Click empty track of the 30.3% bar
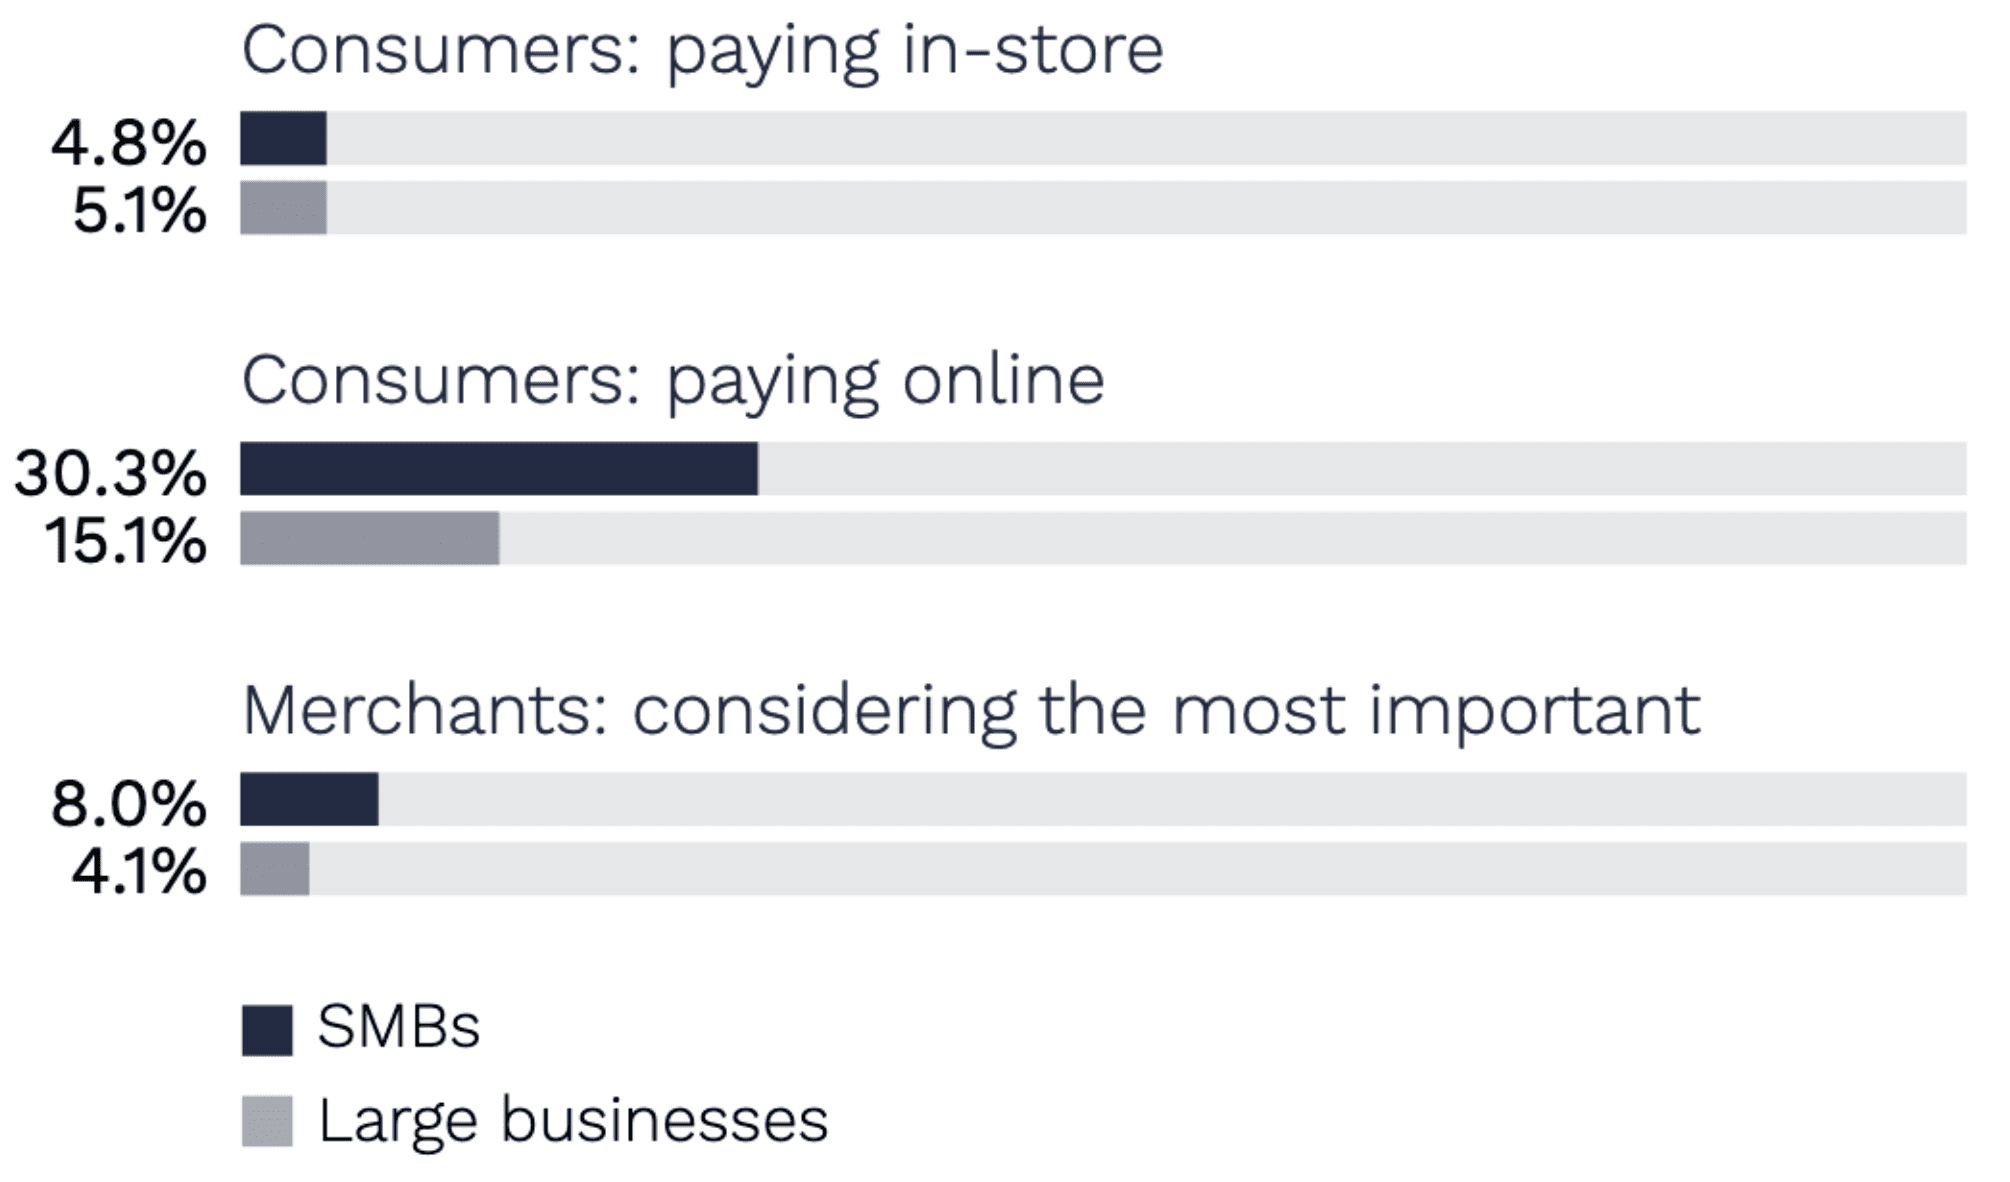 (x=1360, y=469)
